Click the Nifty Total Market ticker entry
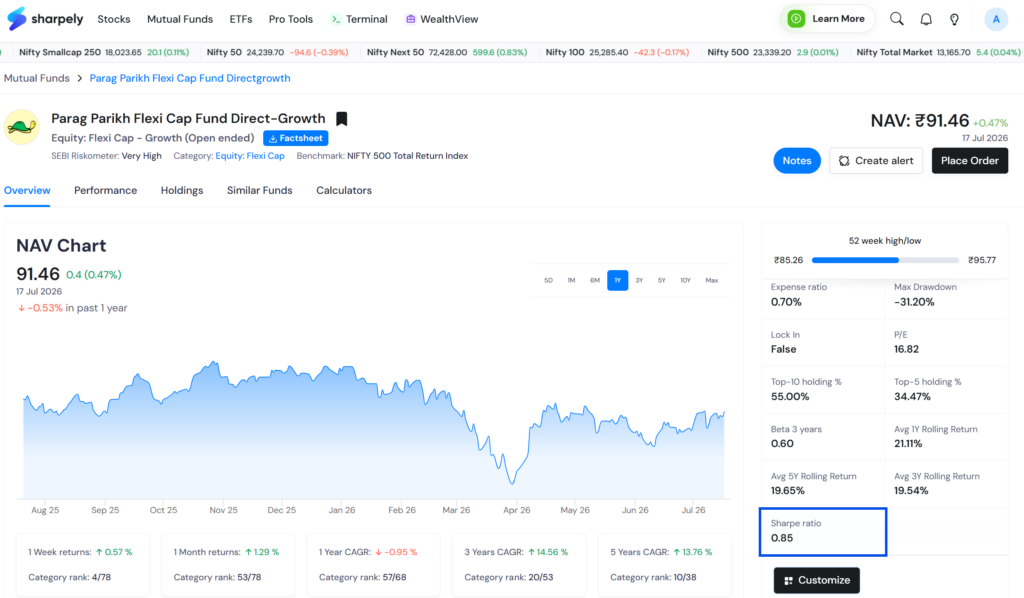The height and width of the screenshot is (598, 1024). (x=938, y=52)
